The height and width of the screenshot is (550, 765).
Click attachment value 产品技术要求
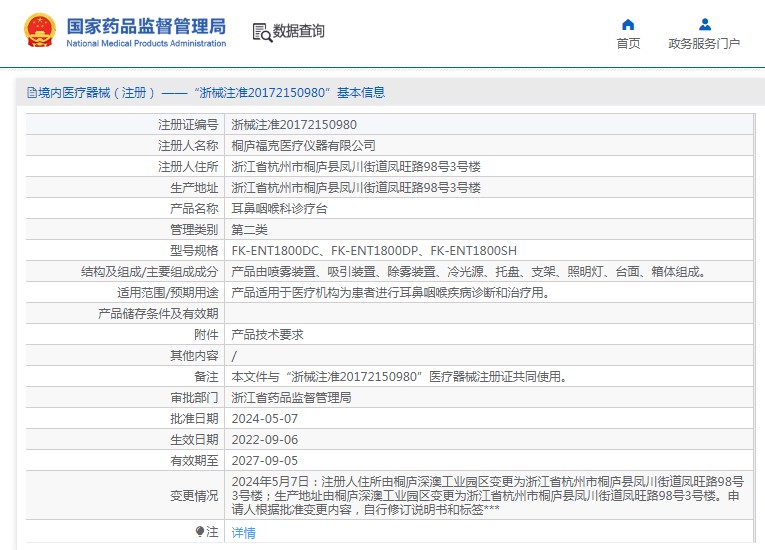coord(267,334)
